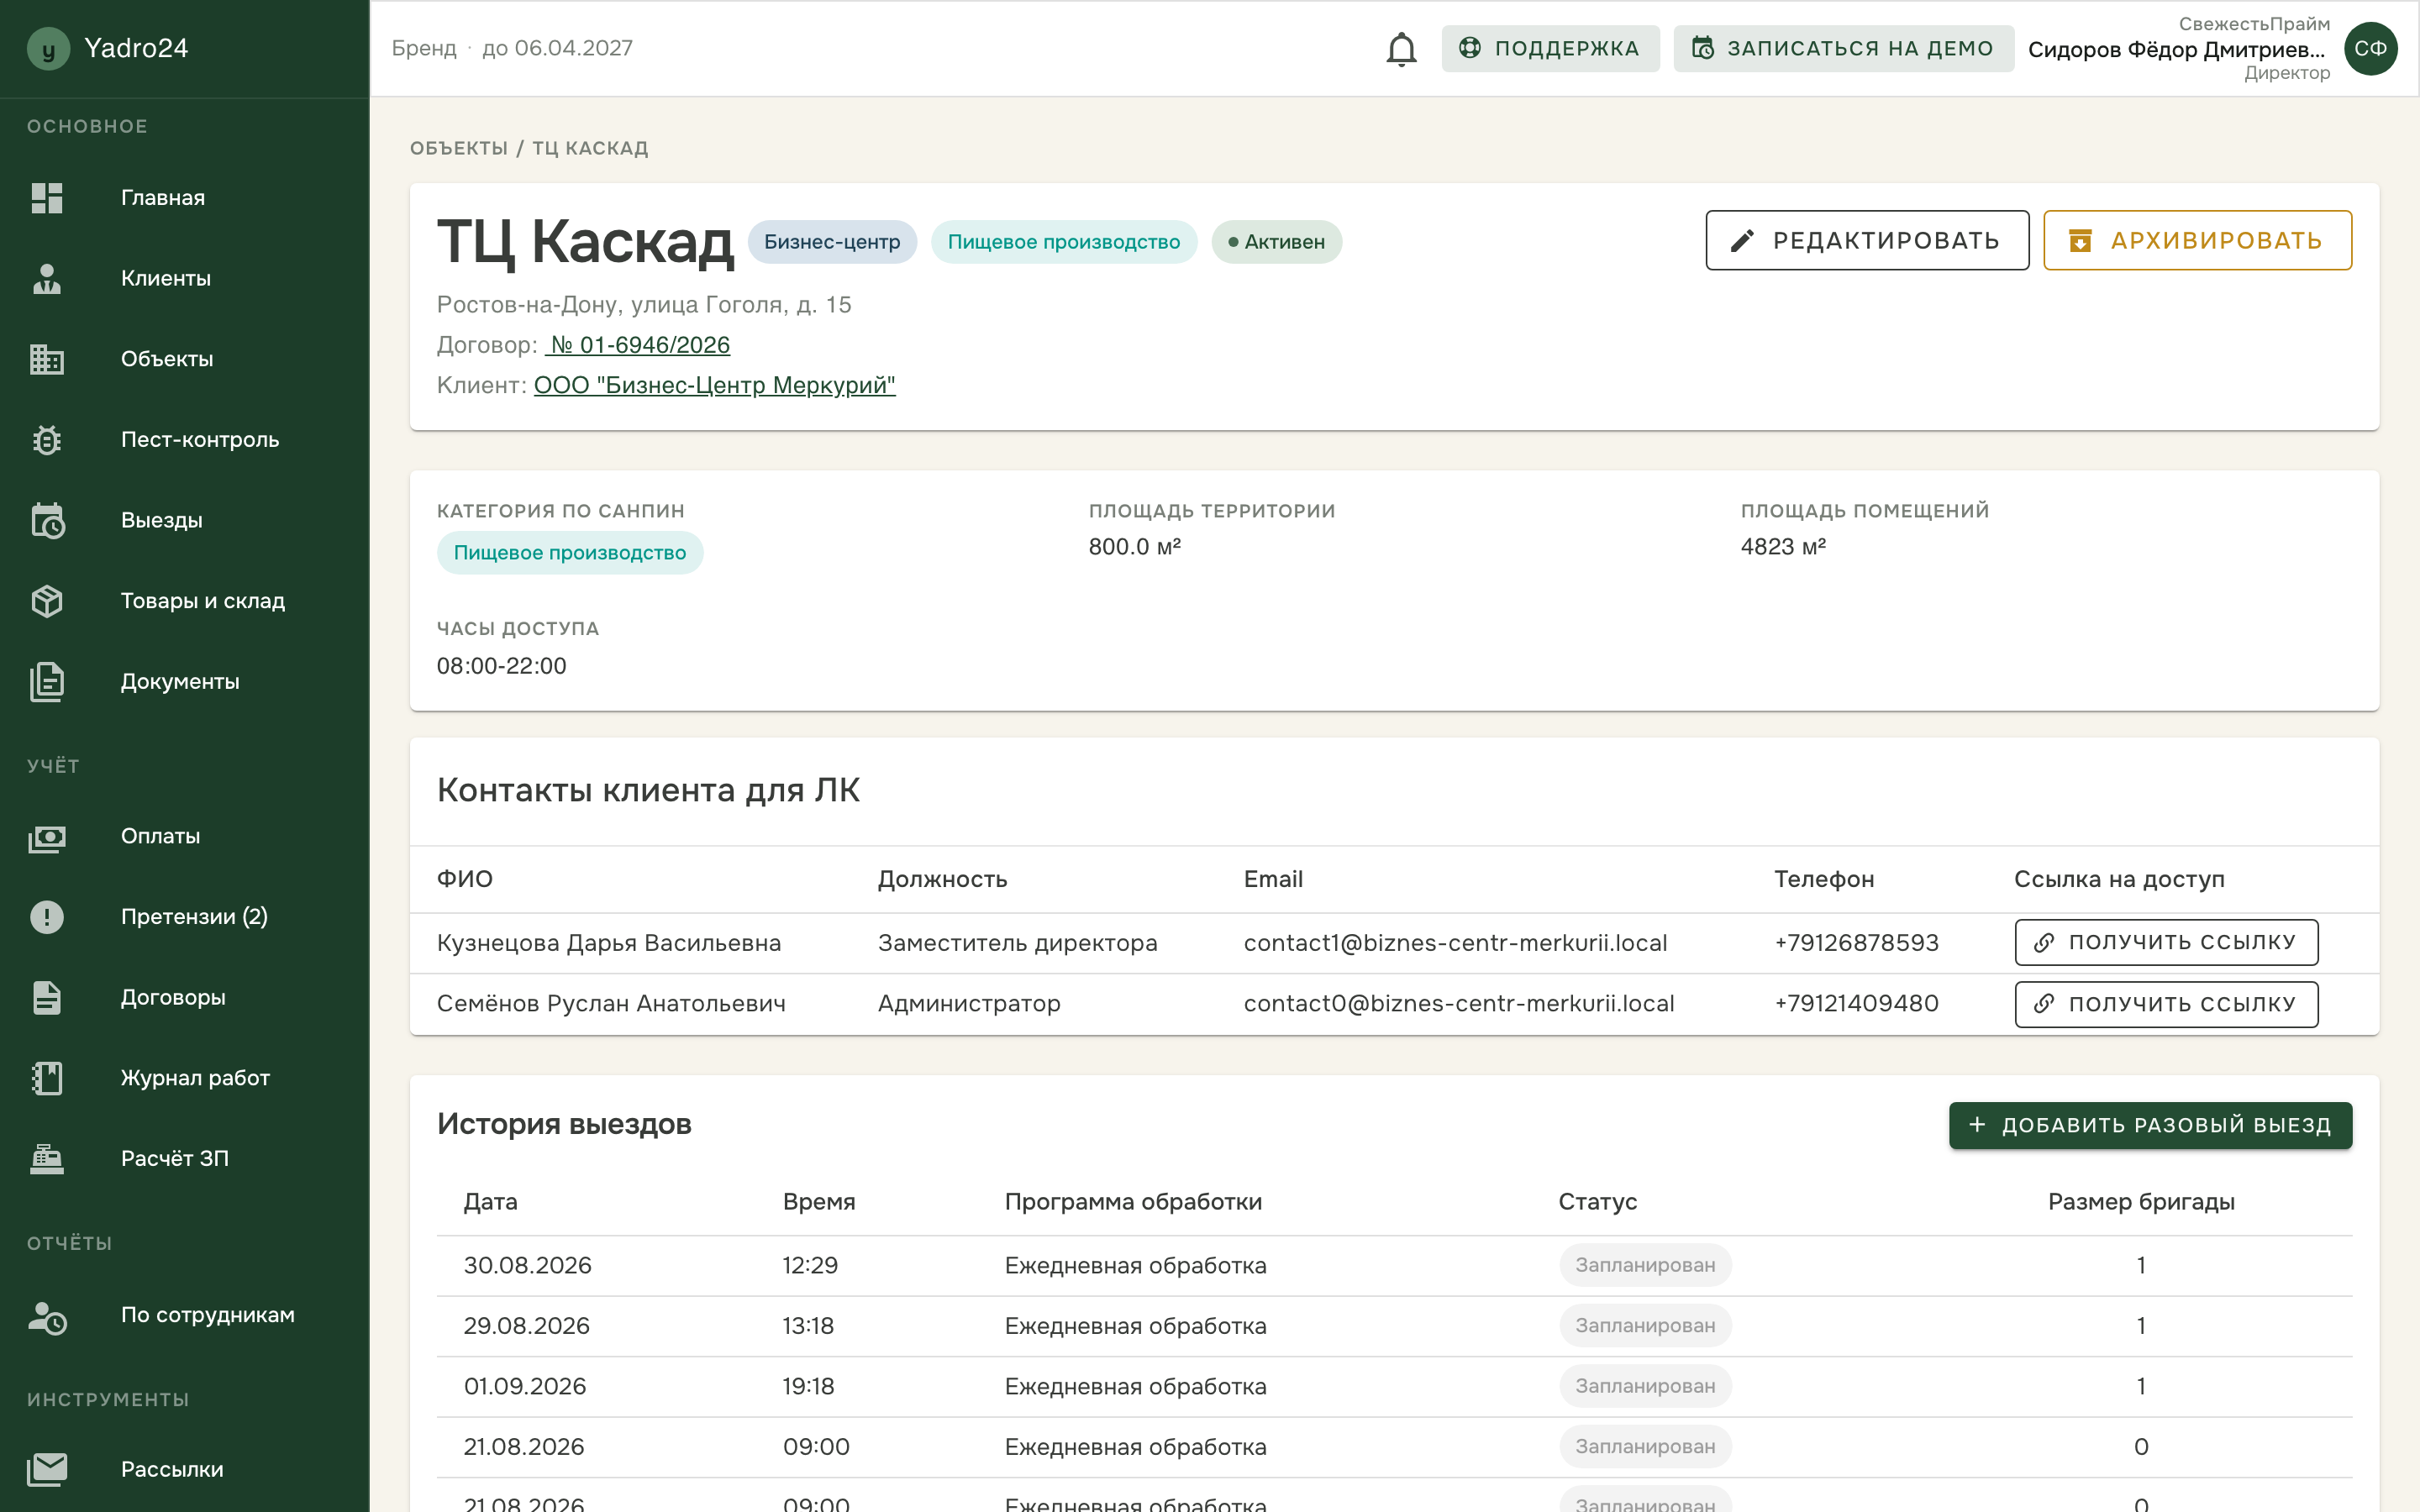Open Выезды calendar-clock icon
This screenshot has width=2420, height=1512.
47,520
